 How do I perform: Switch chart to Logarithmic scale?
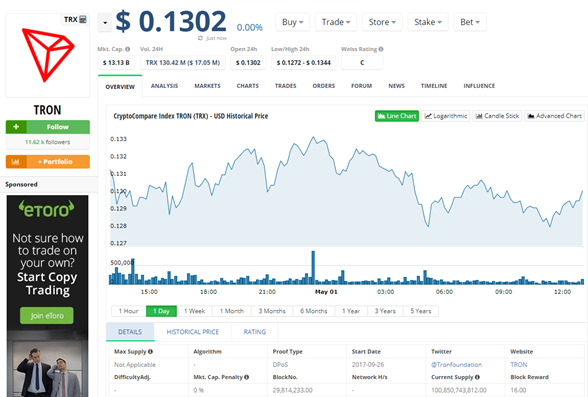446,116
